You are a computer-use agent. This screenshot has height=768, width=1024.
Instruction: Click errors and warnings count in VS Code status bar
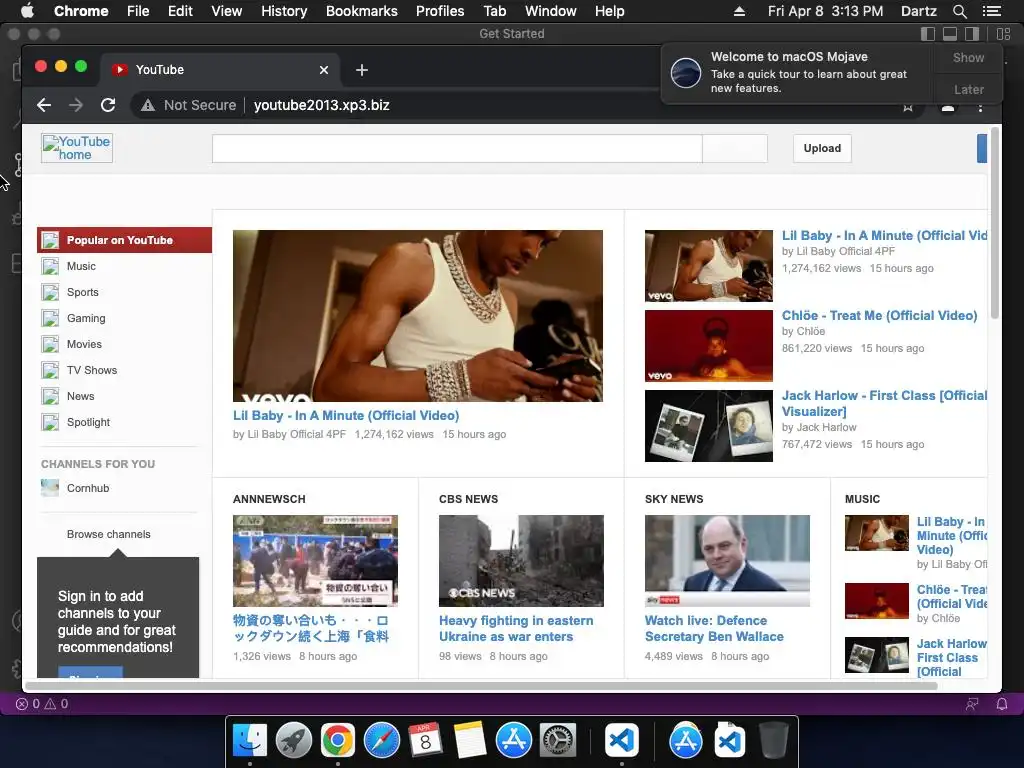42,704
